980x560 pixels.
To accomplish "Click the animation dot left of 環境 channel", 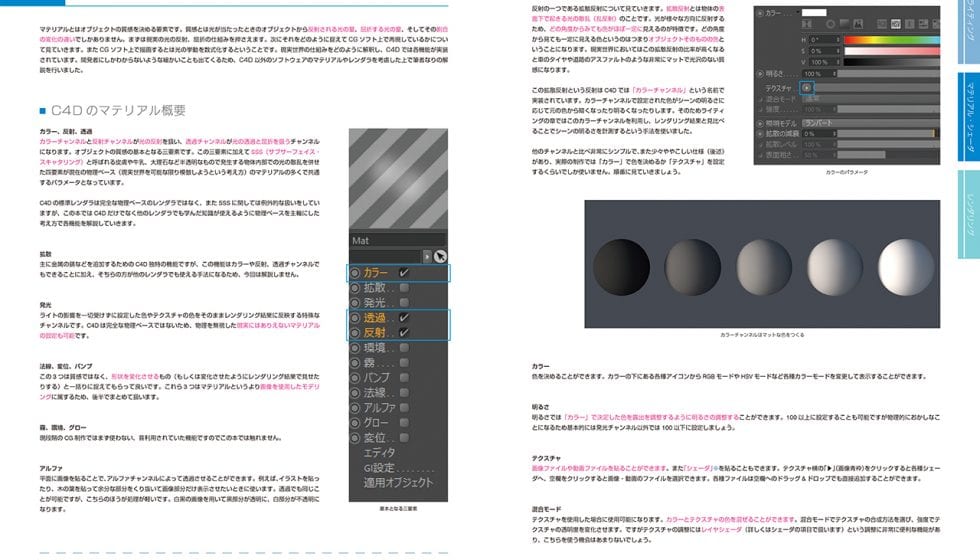I will click(x=355, y=348).
